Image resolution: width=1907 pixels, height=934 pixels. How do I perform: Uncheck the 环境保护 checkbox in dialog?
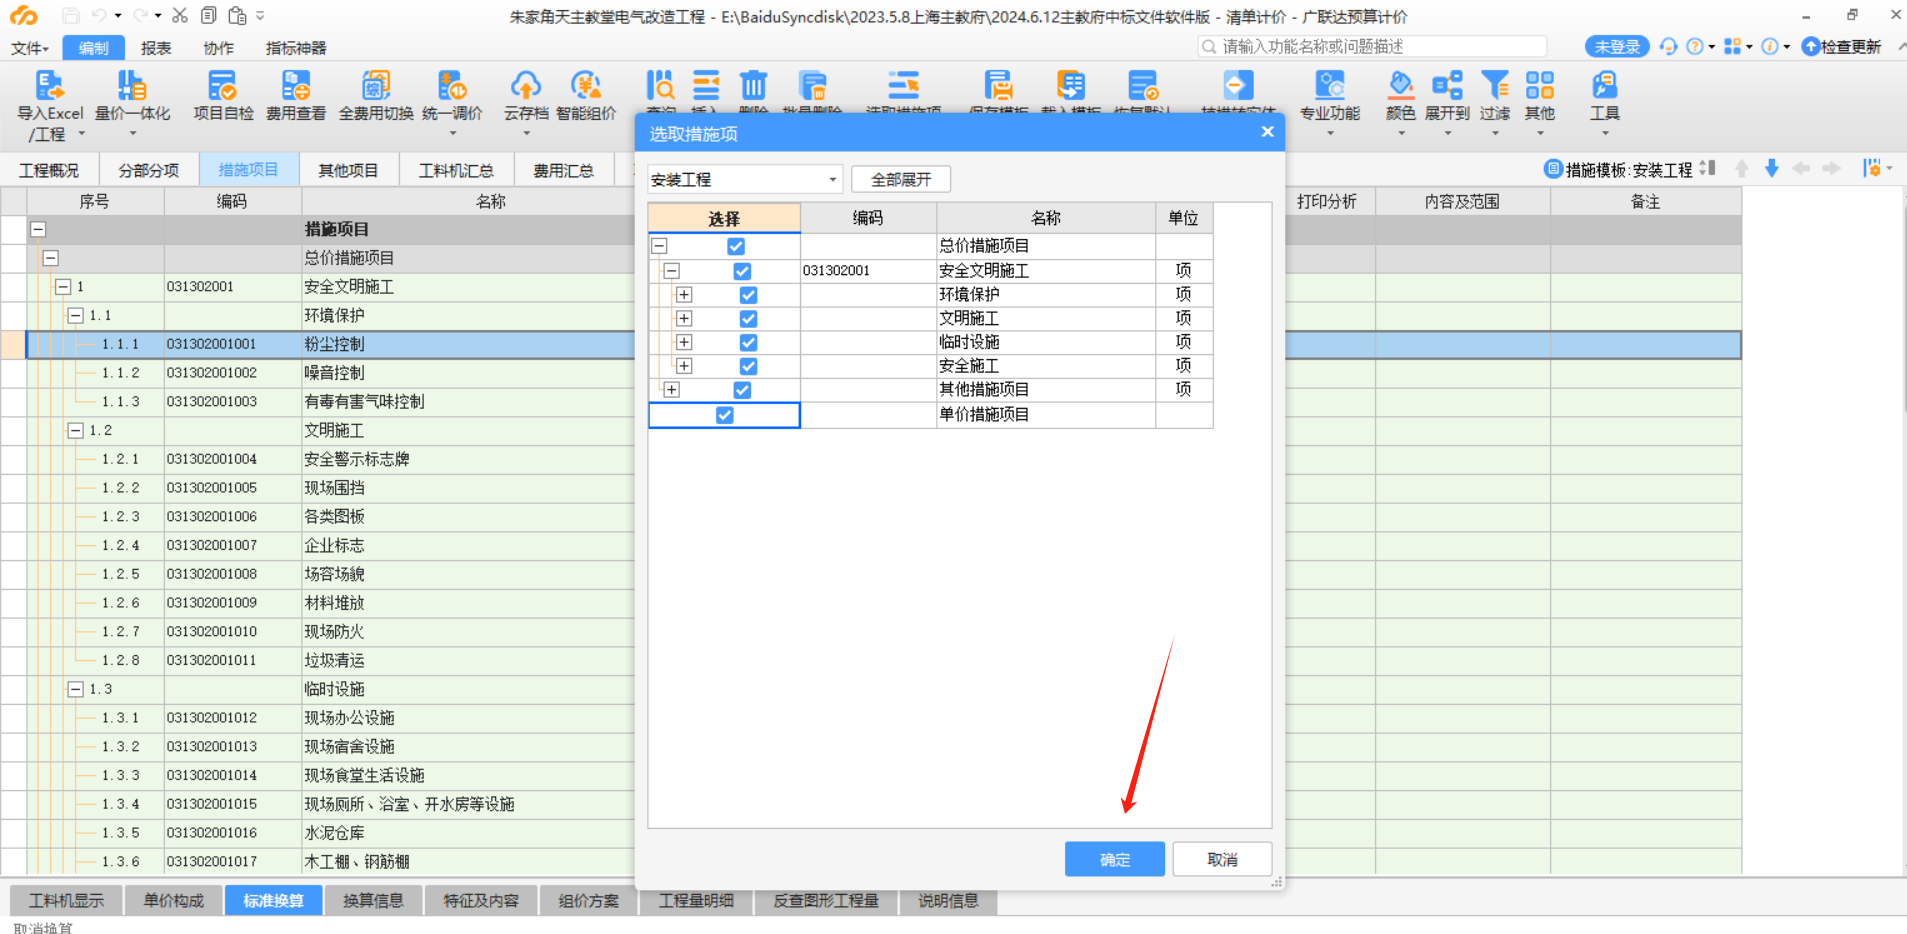click(748, 295)
